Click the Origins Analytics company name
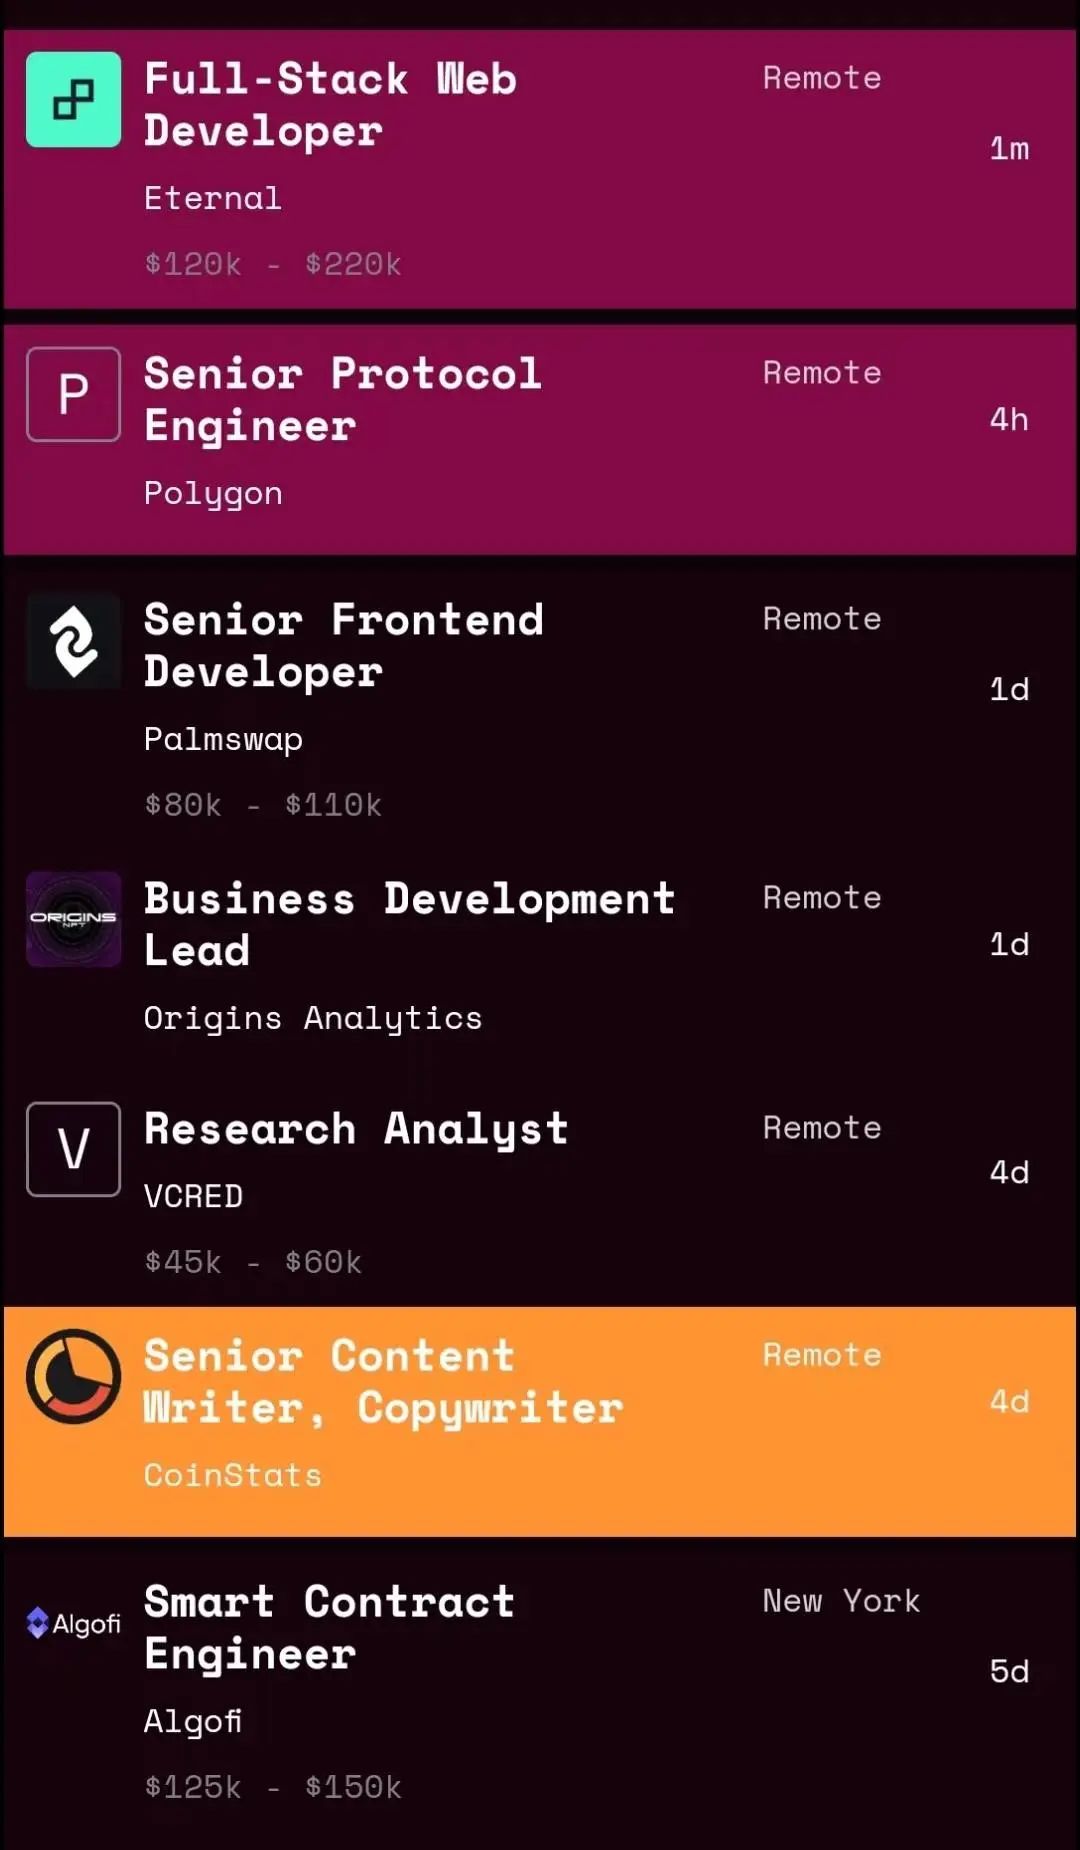This screenshot has height=1850, width=1080. (312, 1018)
